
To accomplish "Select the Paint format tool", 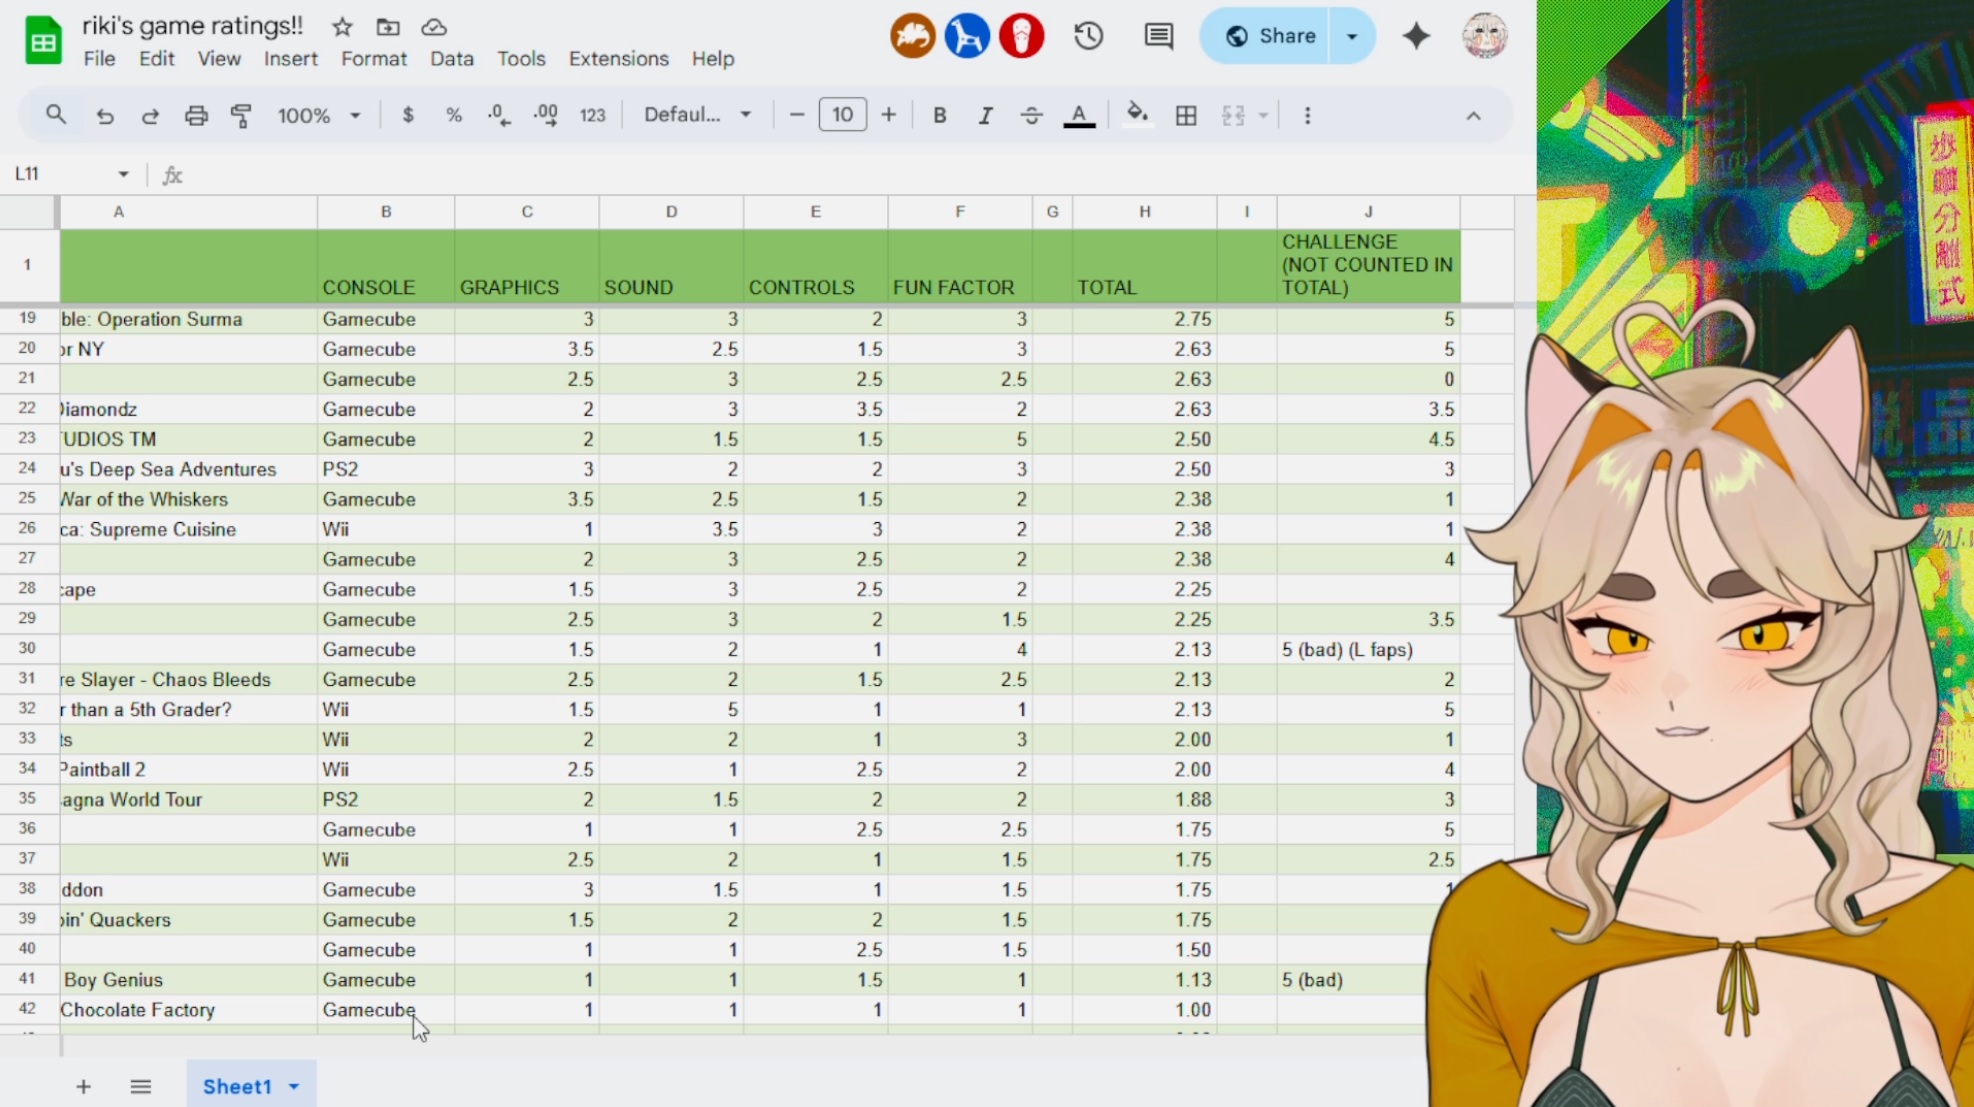I will pos(241,116).
